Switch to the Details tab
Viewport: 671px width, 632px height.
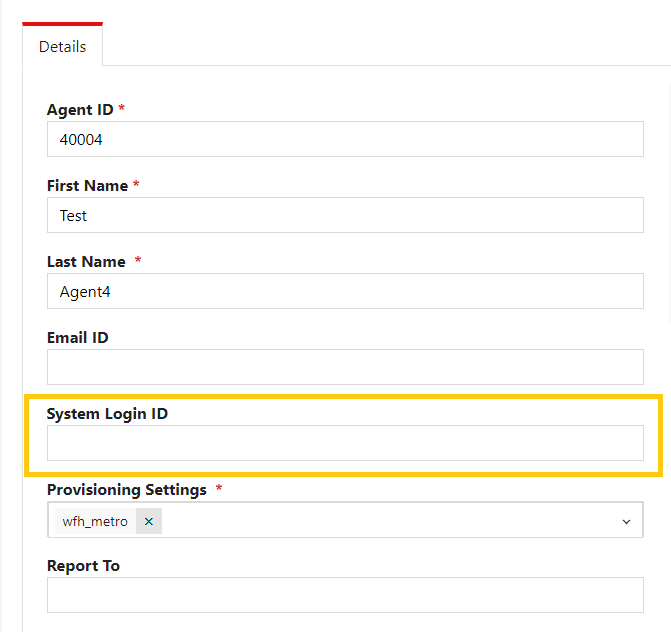[62, 47]
